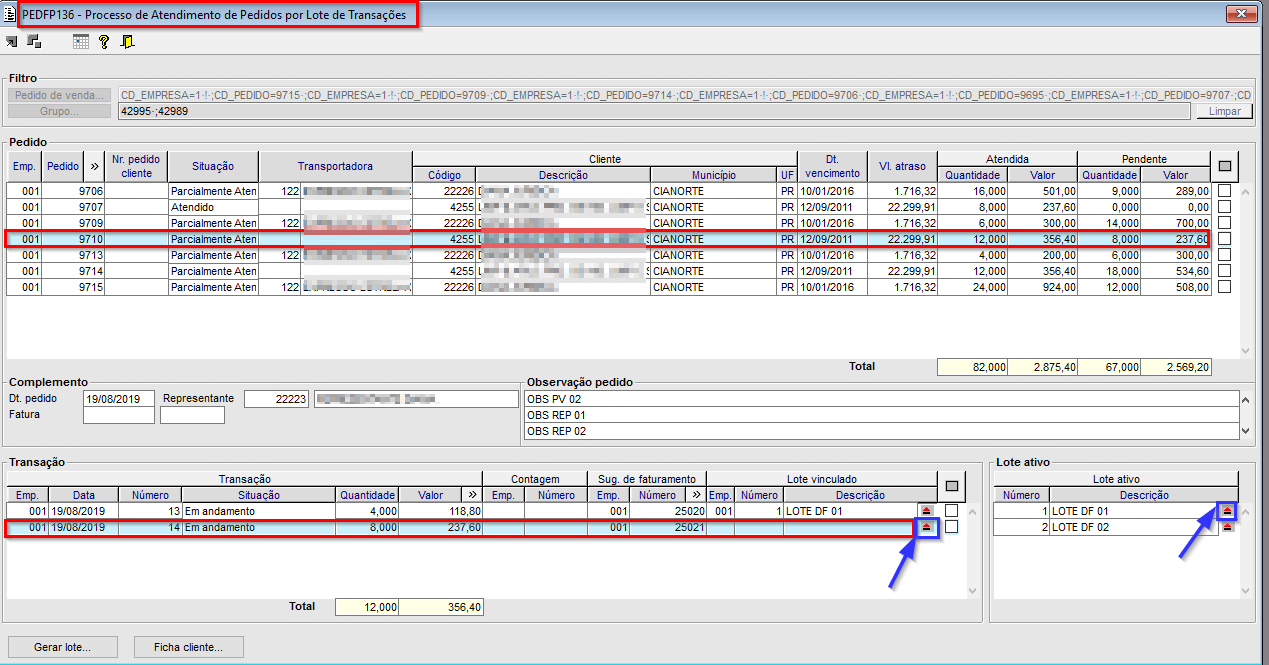Image resolution: width=1269 pixels, height=665 pixels.
Task: Click eject icon for transaction 14
Action: (926, 527)
